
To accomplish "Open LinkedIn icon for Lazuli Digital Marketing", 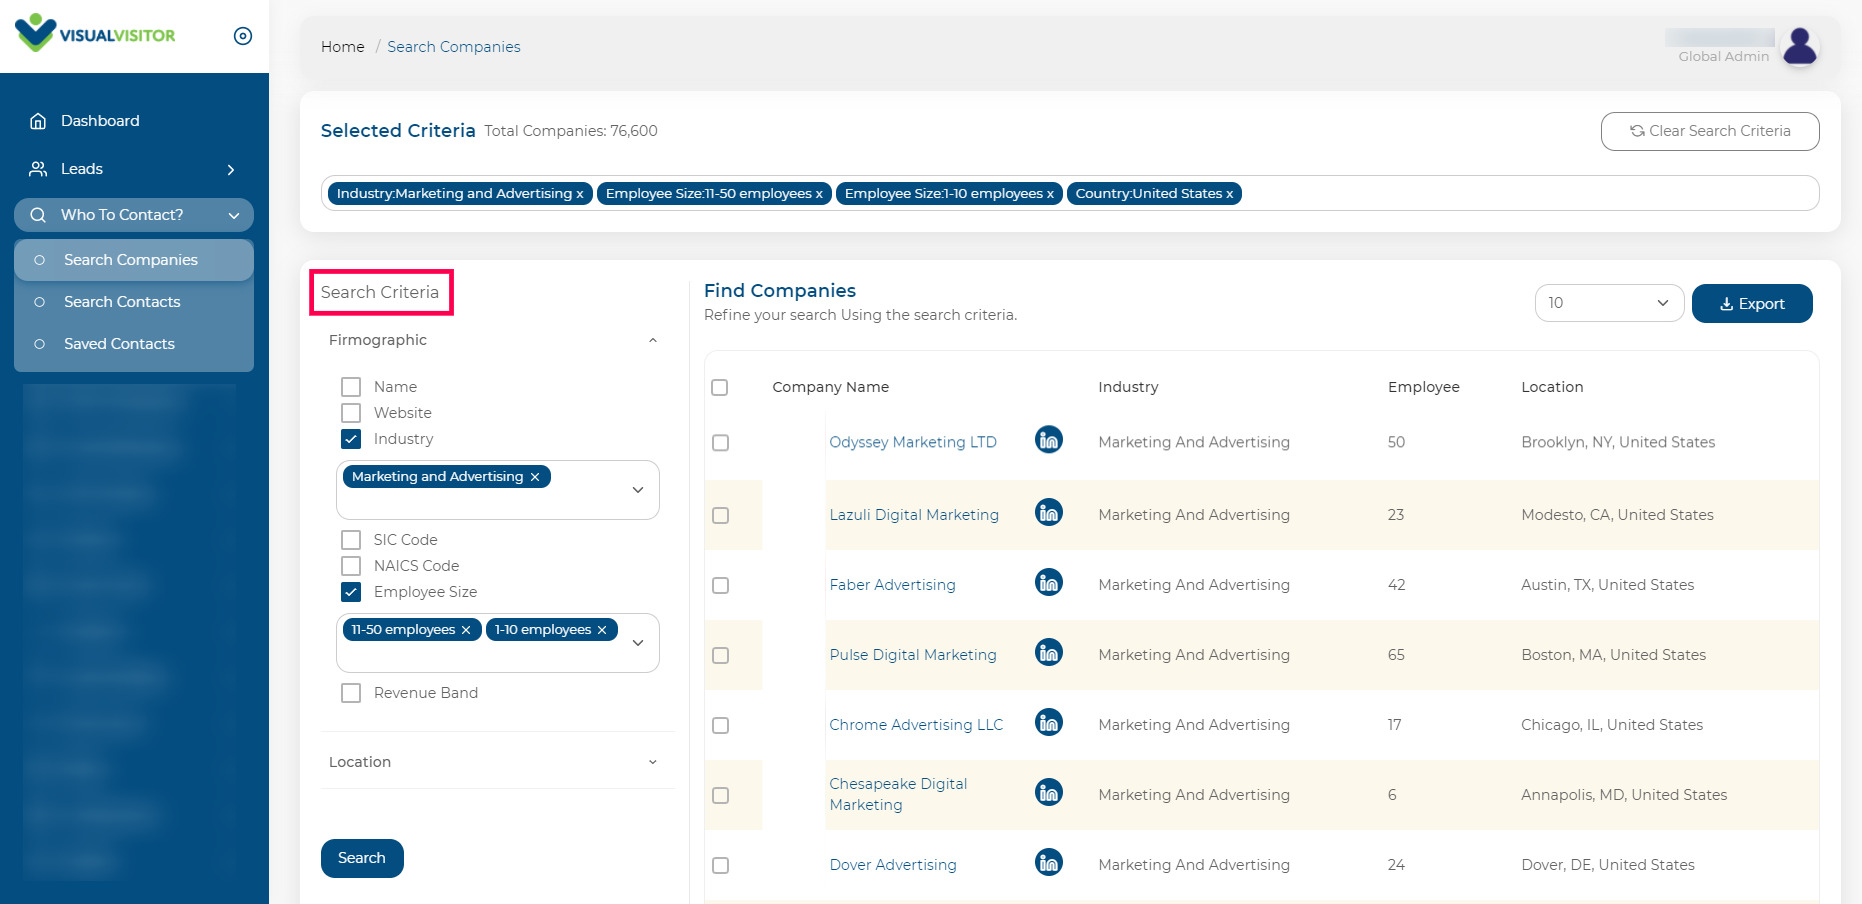I will (1048, 513).
